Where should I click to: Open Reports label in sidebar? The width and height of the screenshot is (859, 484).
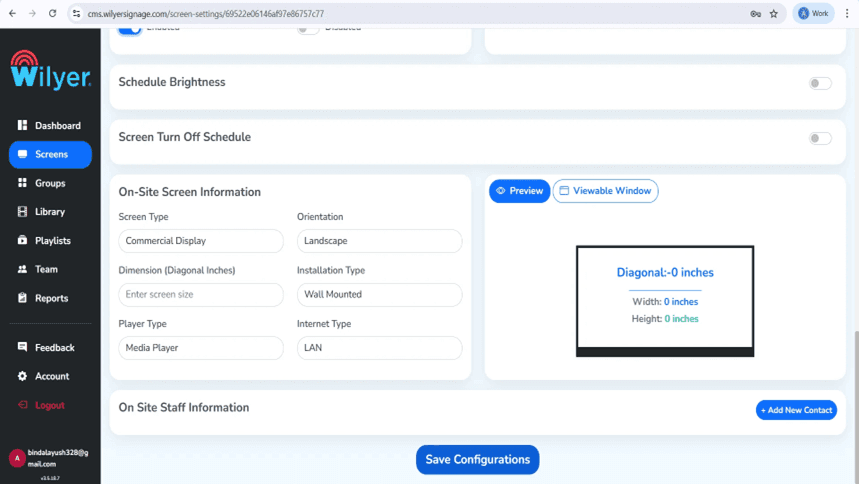51,298
